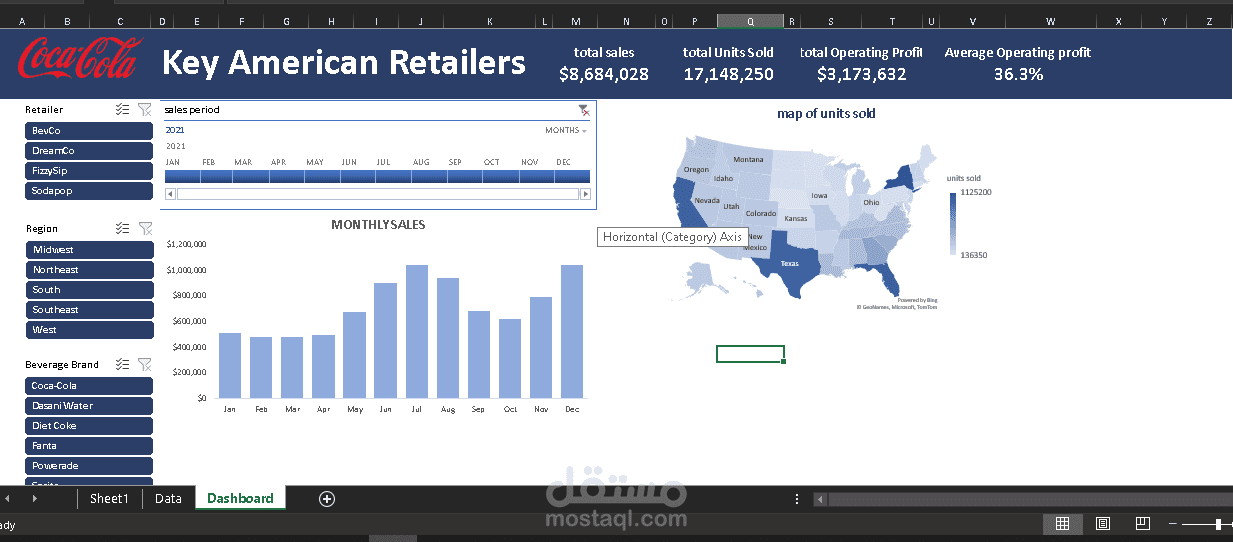This screenshot has width=1233, height=542.
Task: Click the timeline horizontal scrollbar track
Action: tap(378, 194)
